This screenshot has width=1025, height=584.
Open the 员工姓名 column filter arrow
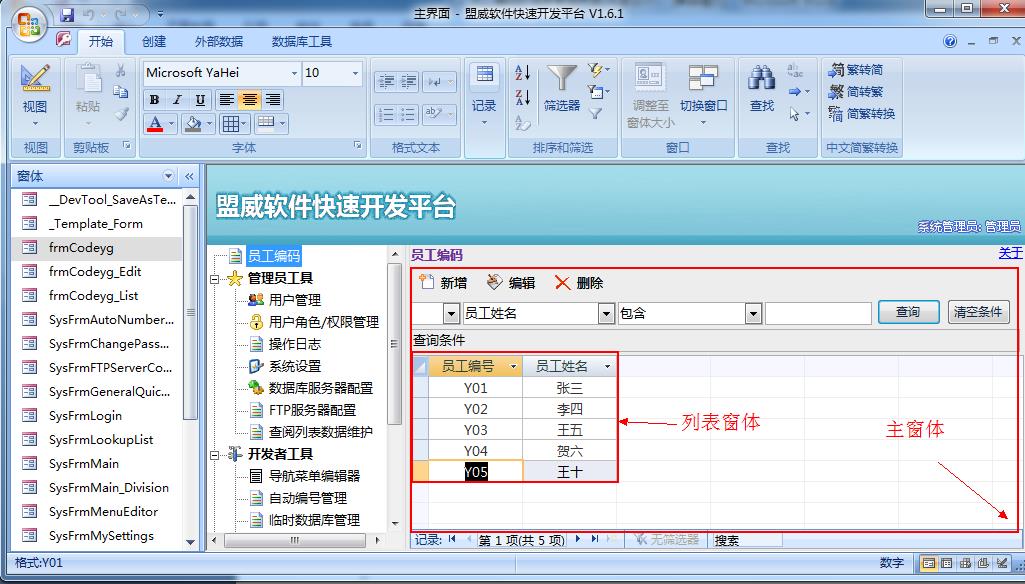607,366
